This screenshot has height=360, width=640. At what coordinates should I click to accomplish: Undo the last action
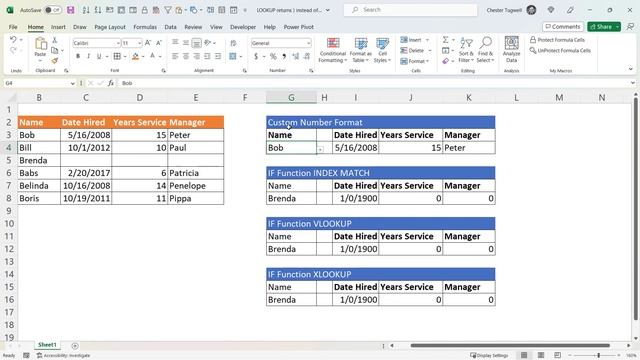point(13,40)
